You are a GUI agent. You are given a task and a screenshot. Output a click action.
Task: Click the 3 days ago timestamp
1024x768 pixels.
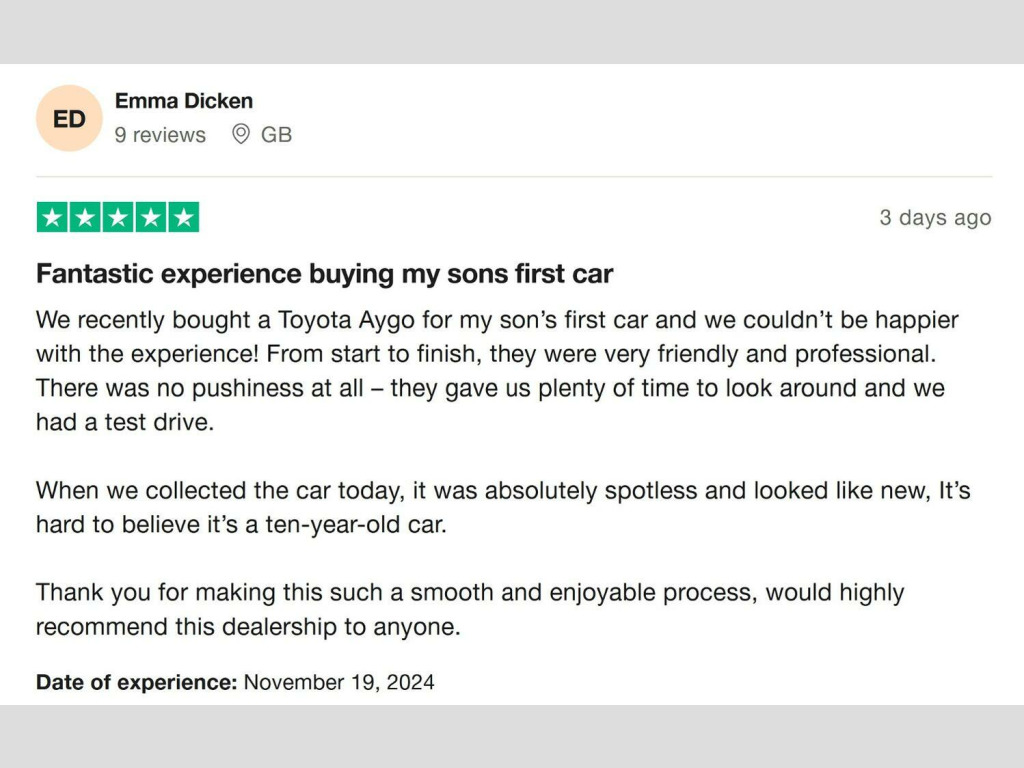click(935, 217)
